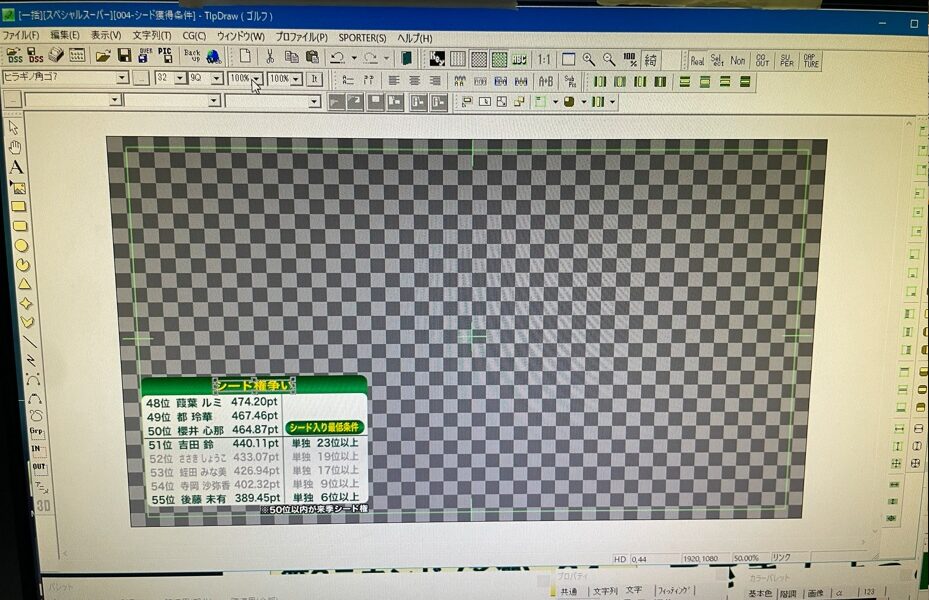
Task: Select the straight Line tool
Action: click(28, 341)
